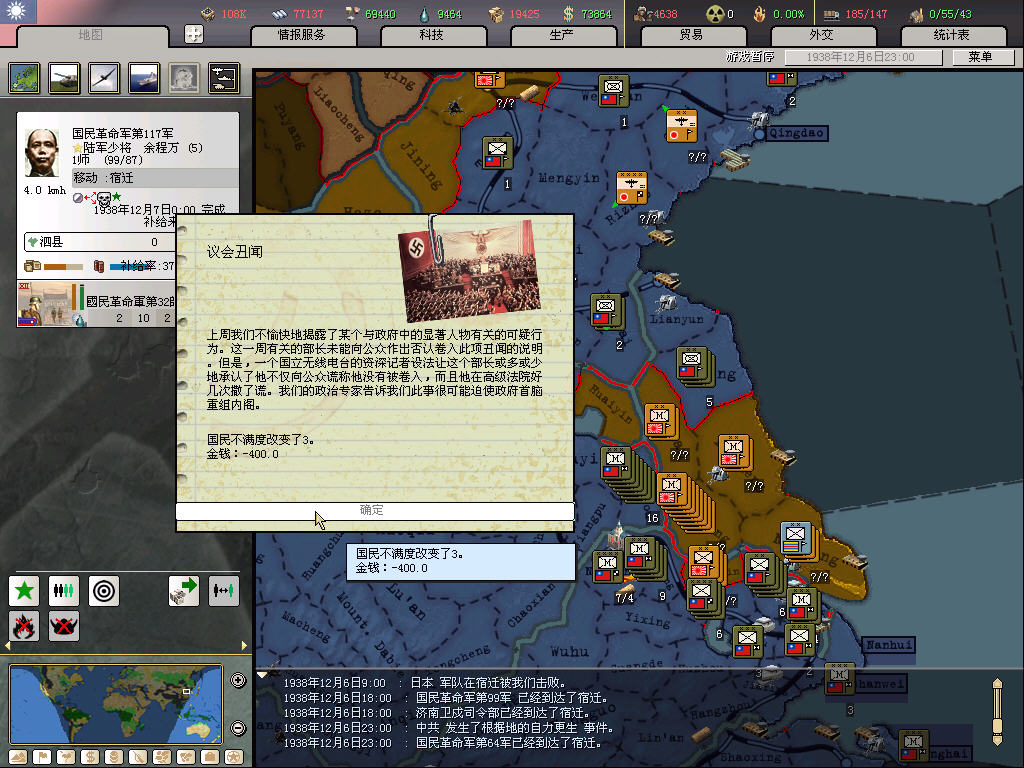Click the green-arrow unit transfer button
This screenshot has width=1024, height=768.
pos(184,591)
